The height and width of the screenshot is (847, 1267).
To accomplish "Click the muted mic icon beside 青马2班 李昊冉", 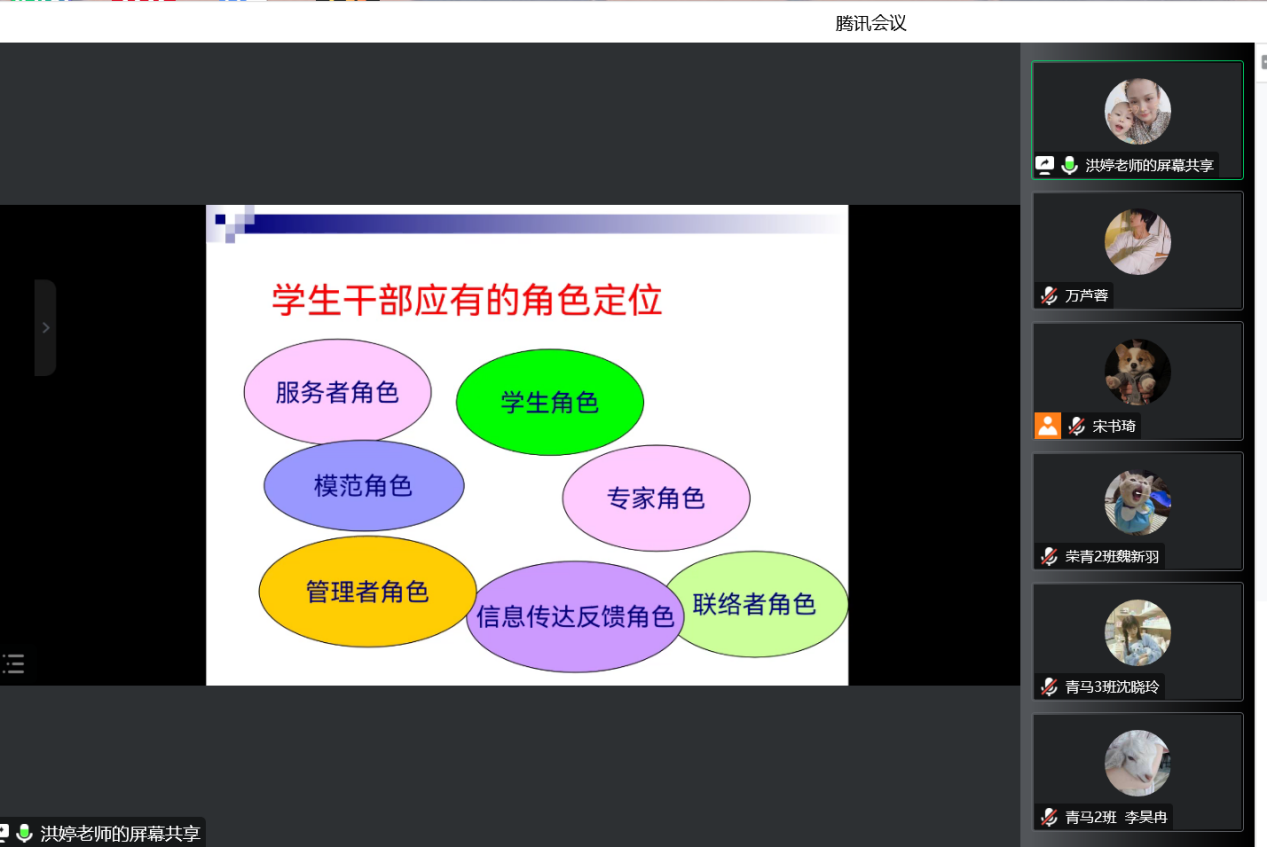I will tap(1049, 817).
